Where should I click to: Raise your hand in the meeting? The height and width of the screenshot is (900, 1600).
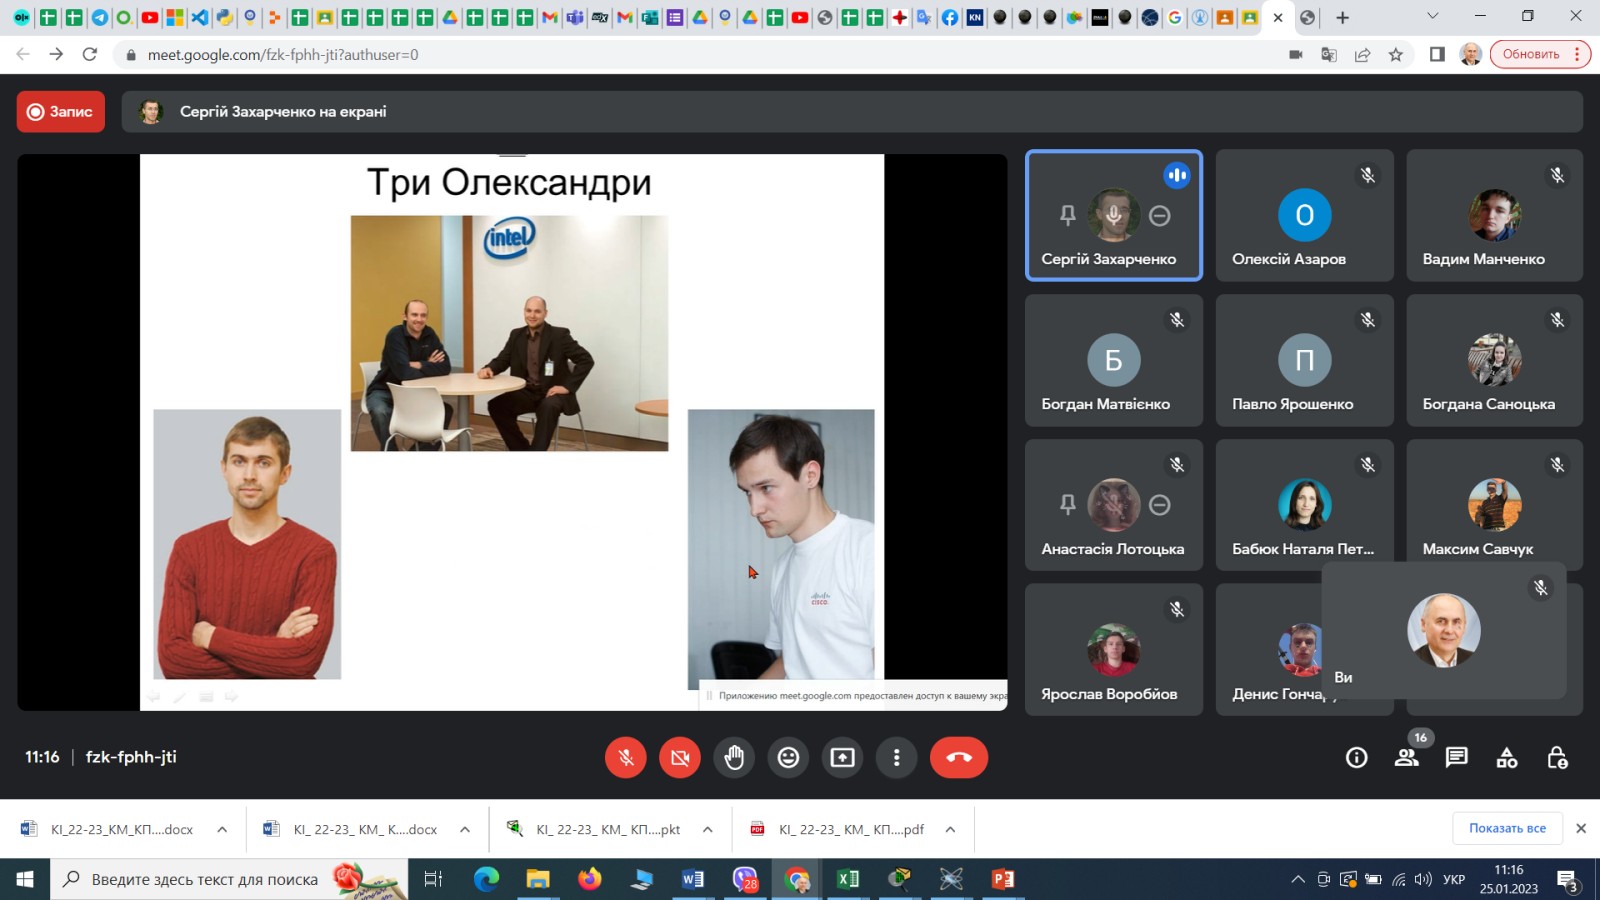pyautogui.click(x=734, y=757)
